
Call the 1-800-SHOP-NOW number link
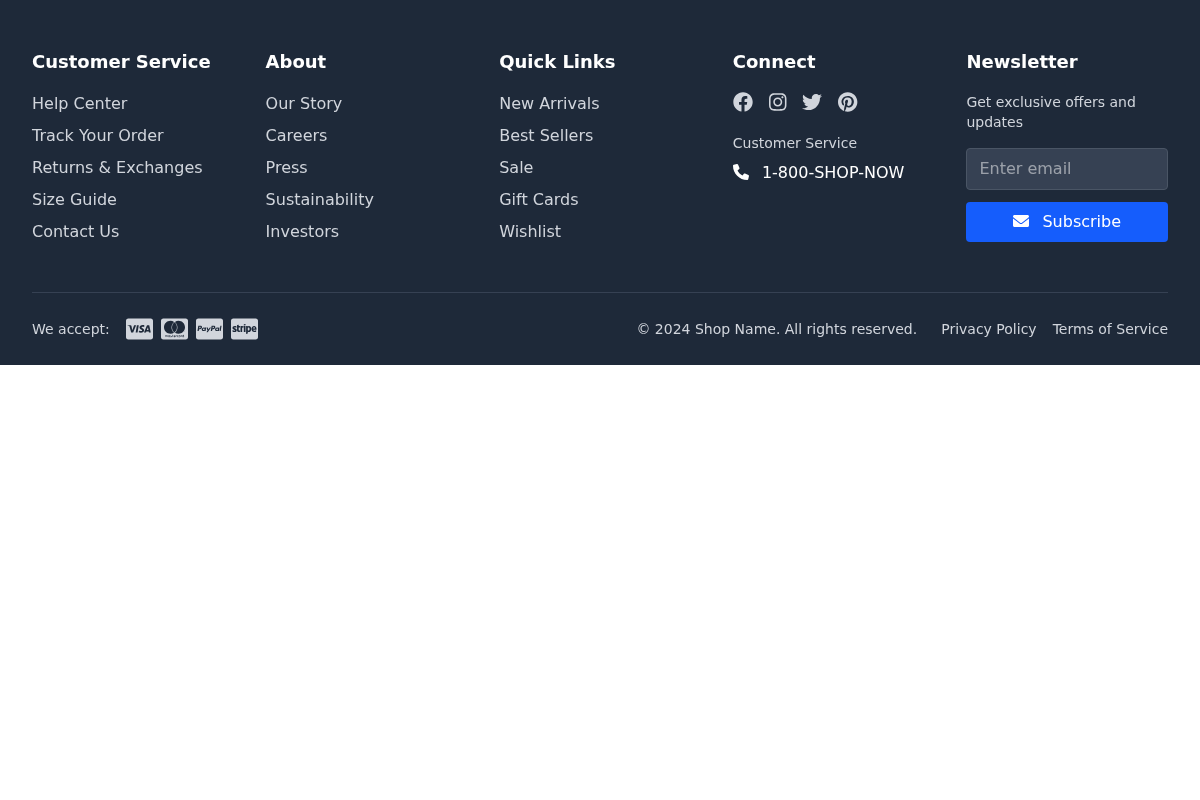(833, 173)
